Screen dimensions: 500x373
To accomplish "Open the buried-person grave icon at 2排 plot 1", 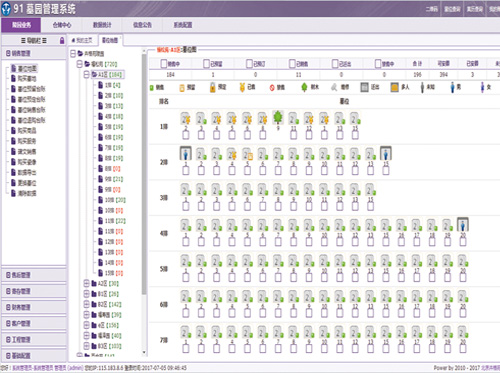I will point(186,154).
